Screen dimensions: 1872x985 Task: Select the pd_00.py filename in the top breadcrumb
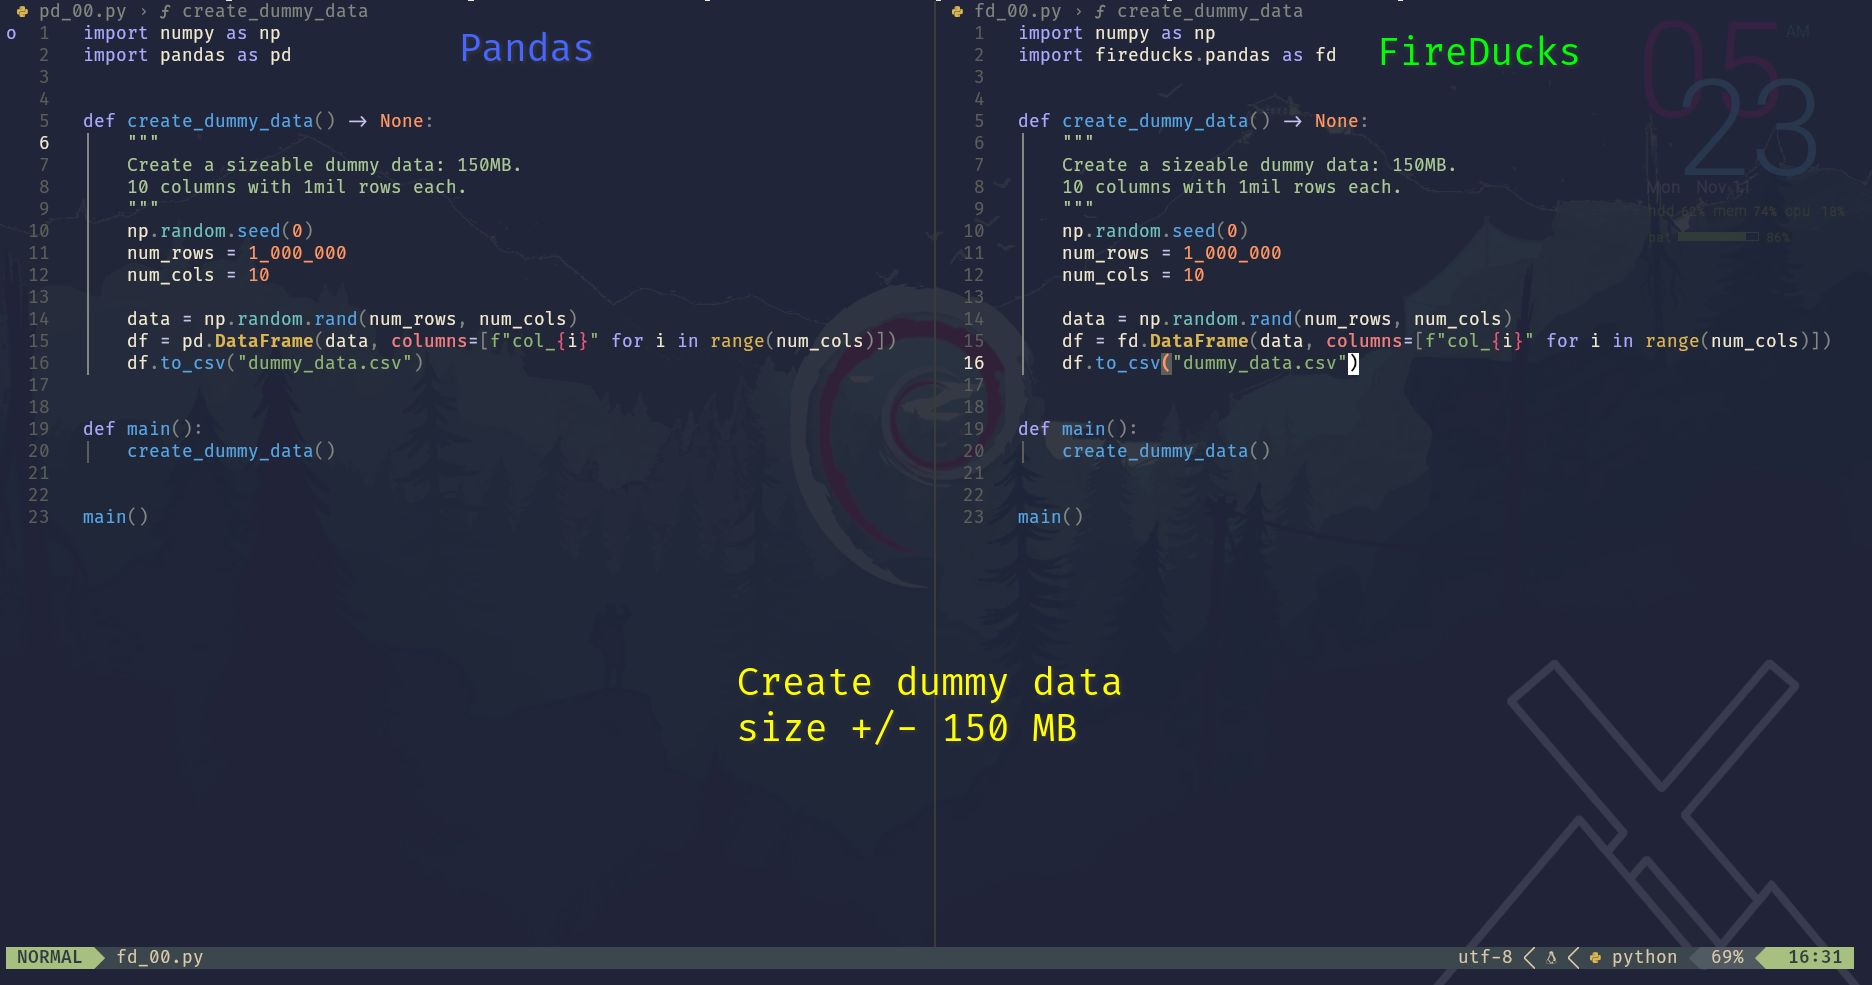pyautogui.click(x=83, y=12)
